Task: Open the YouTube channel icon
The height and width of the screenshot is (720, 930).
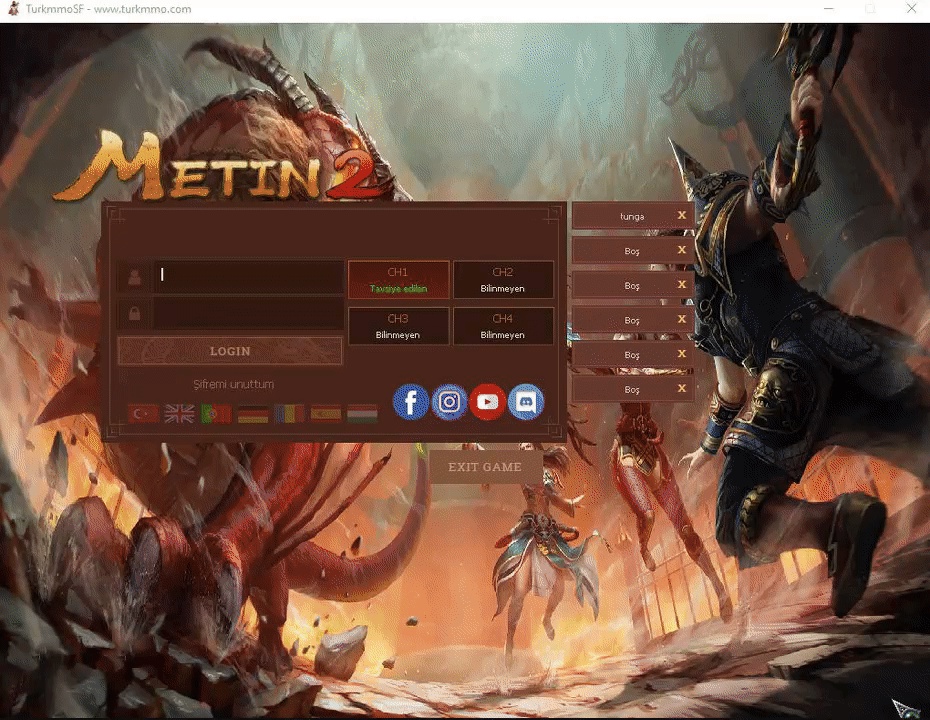Action: (x=488, y=402)
